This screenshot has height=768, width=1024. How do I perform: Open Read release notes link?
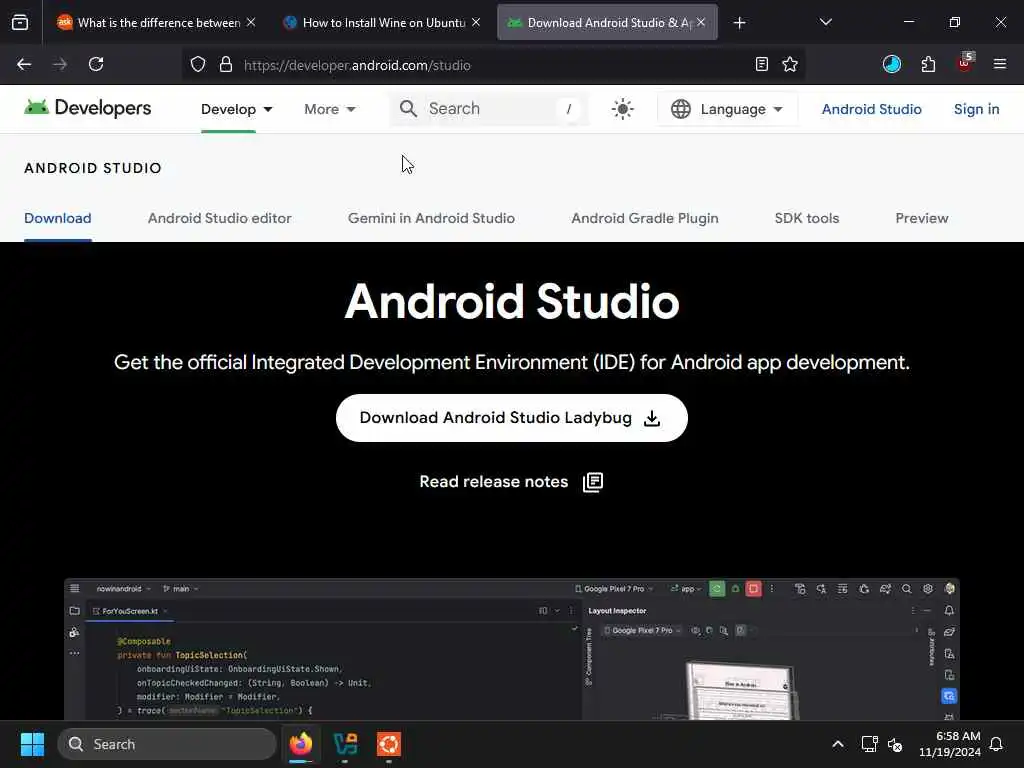point(511,482)
